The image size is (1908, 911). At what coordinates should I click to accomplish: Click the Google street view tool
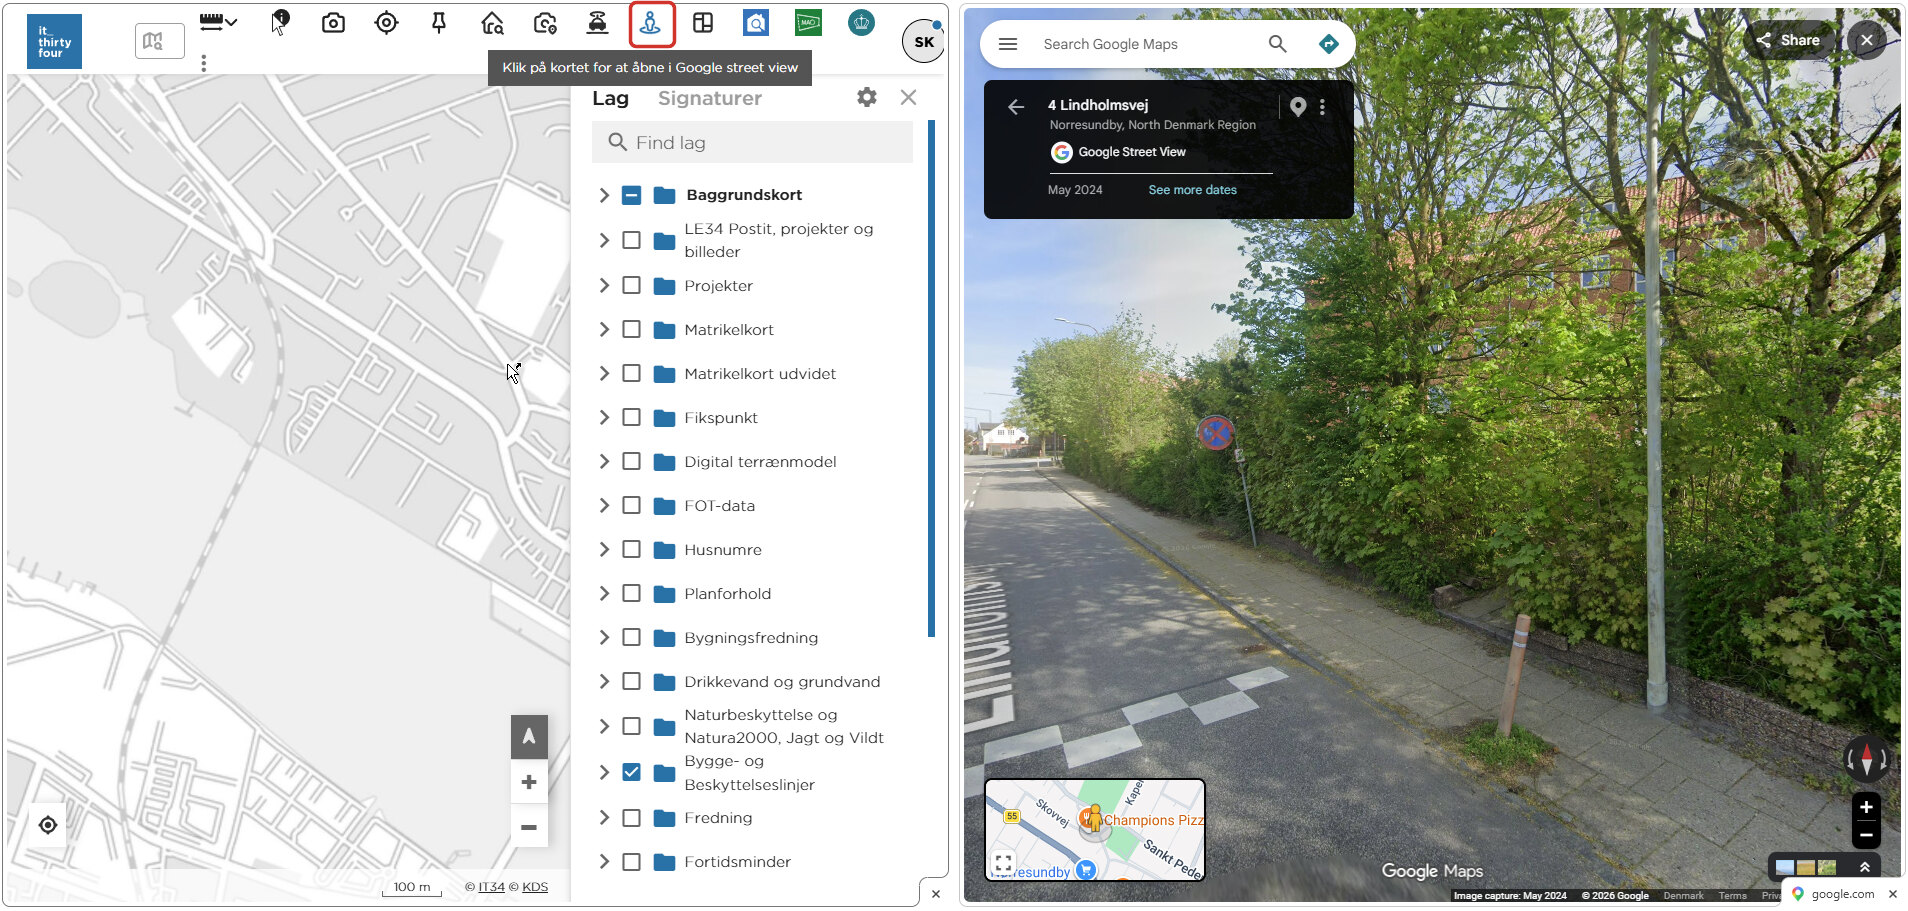[651, 23]
